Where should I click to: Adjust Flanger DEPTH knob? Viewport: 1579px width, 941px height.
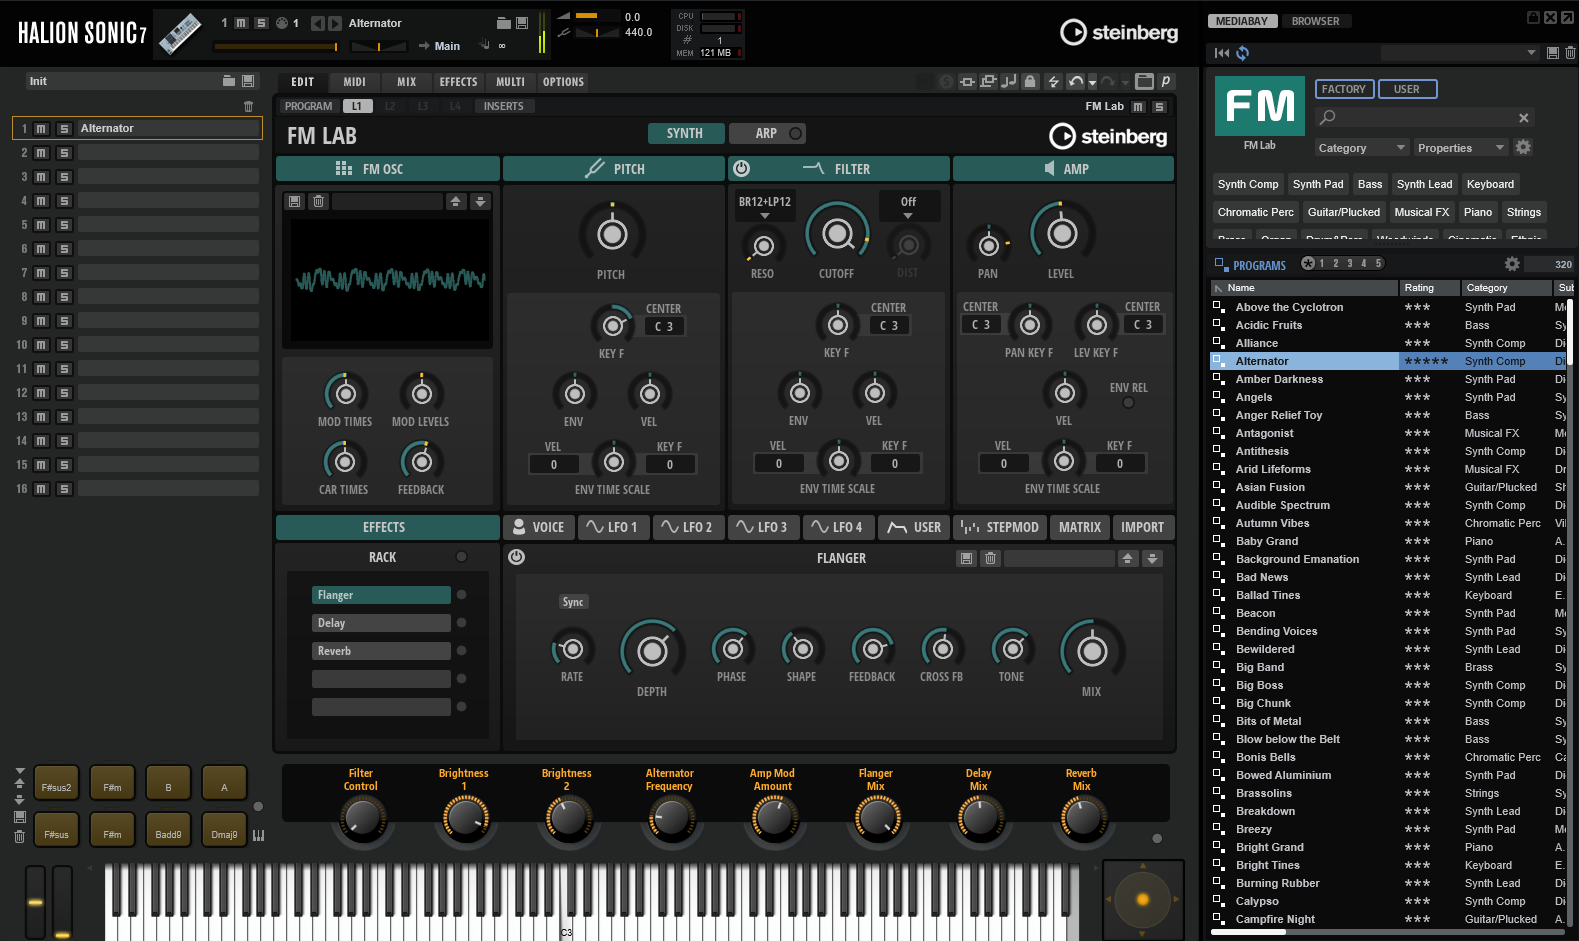click(x=652, y=651)
